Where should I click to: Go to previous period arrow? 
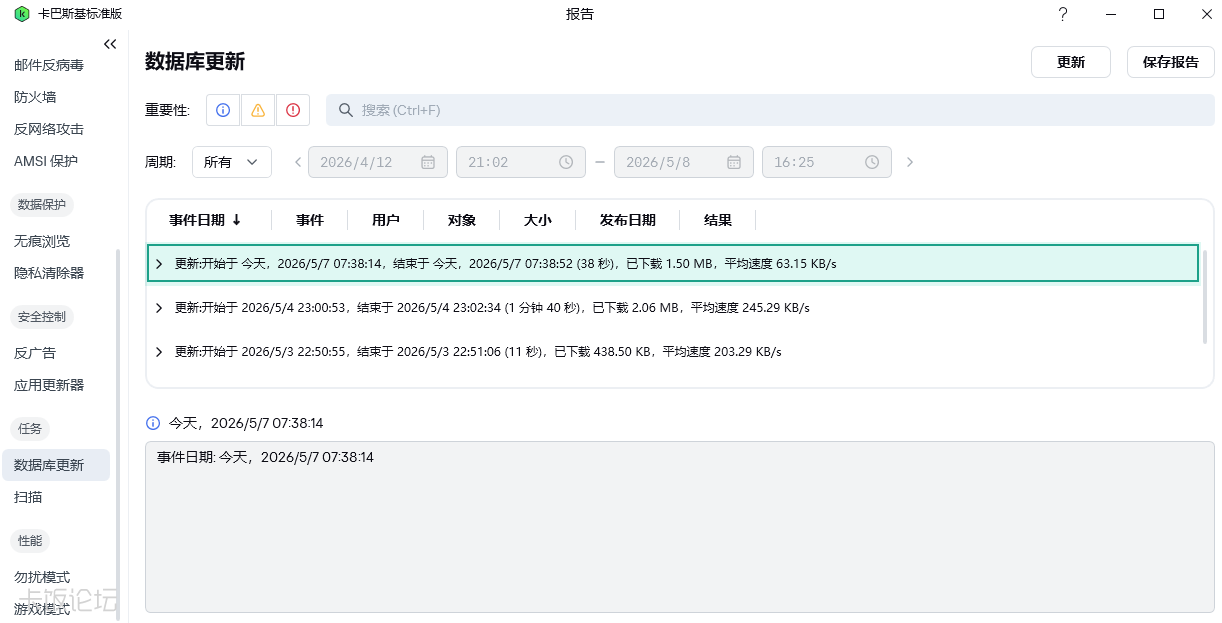coord(298,162)
